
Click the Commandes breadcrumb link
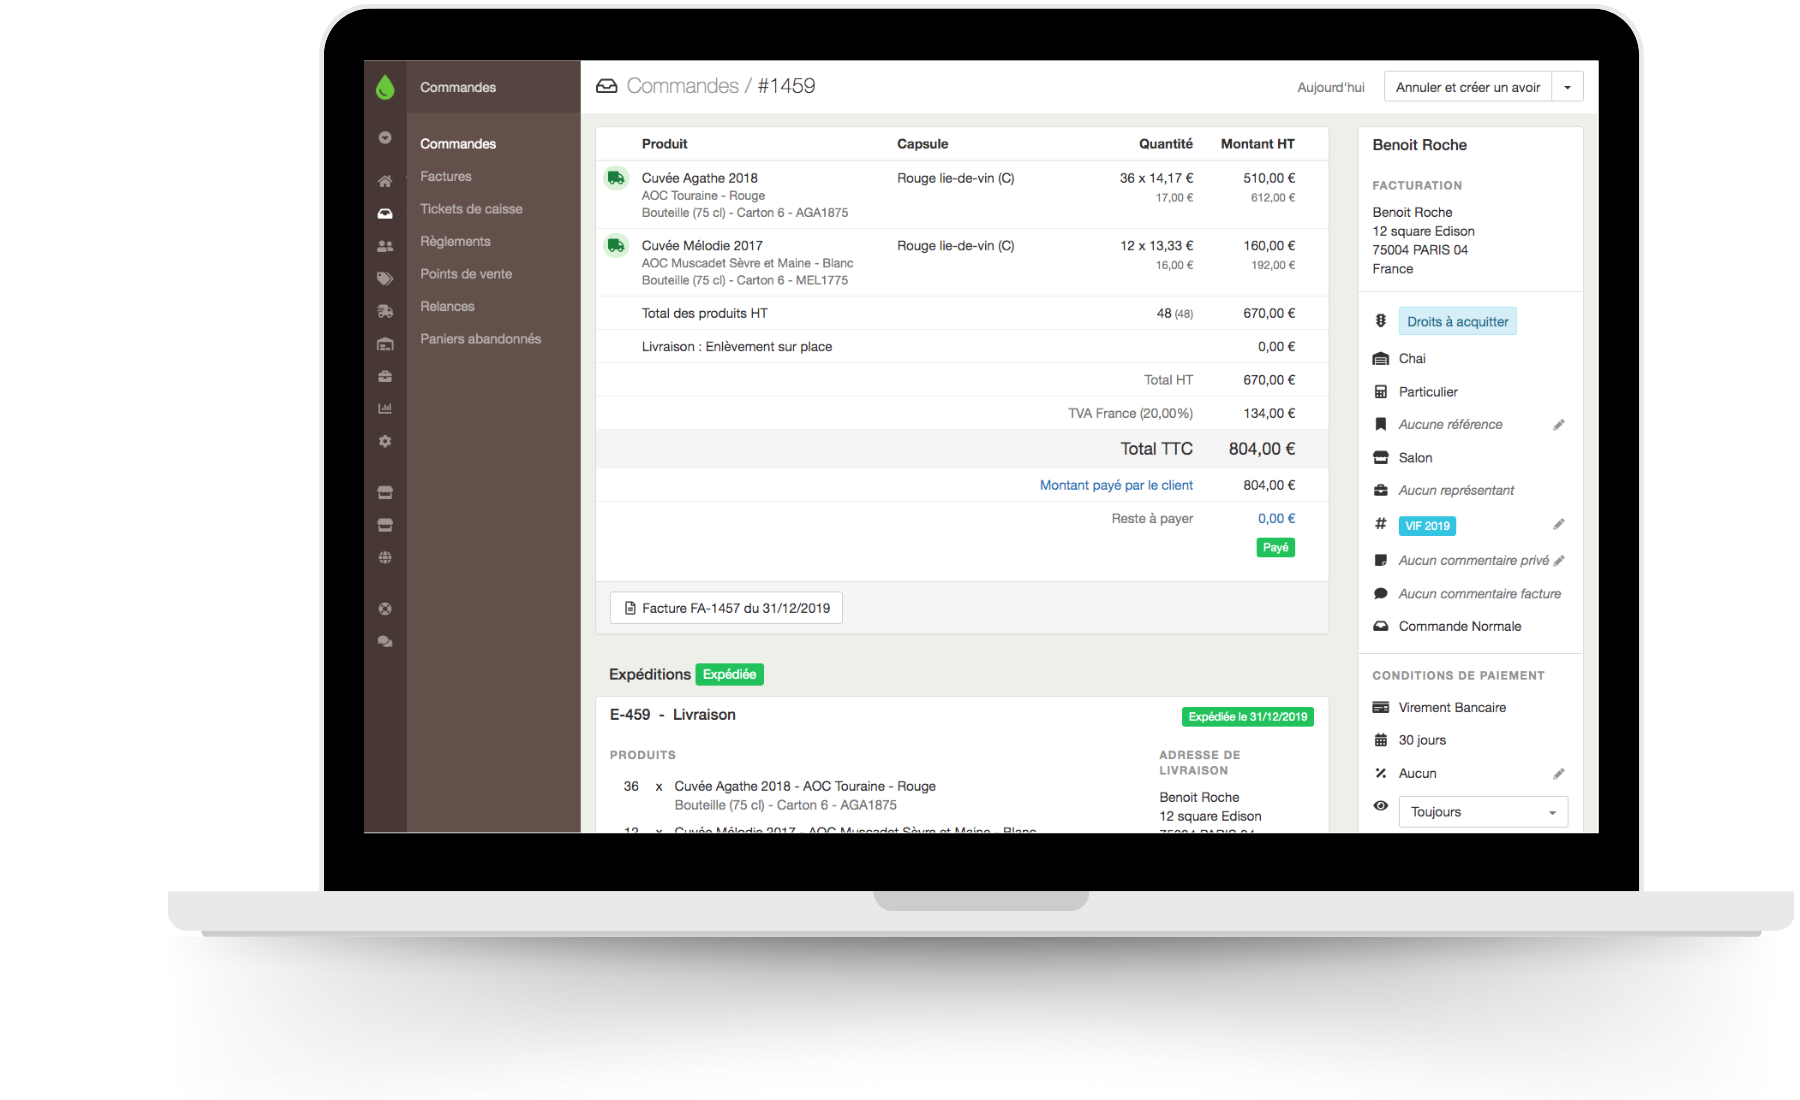[x=682, y=86]
